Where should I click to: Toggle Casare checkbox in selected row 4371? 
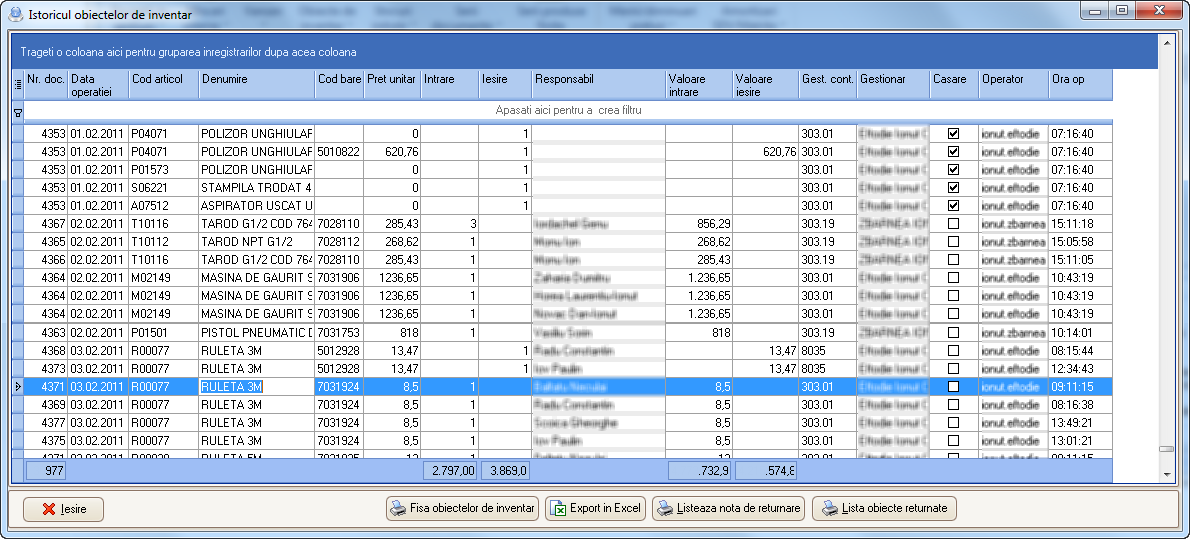[x=953, y=387]
